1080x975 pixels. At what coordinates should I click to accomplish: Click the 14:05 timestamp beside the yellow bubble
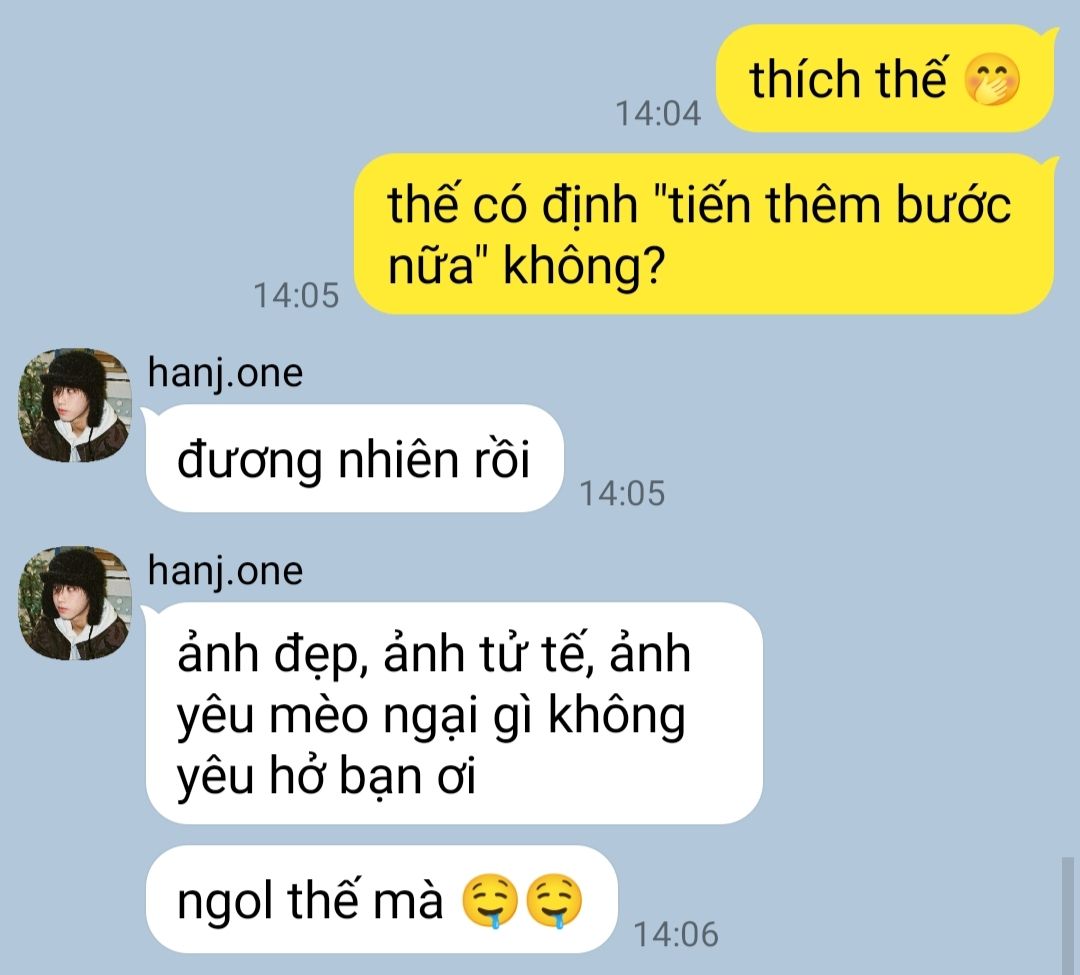(296, 295)
